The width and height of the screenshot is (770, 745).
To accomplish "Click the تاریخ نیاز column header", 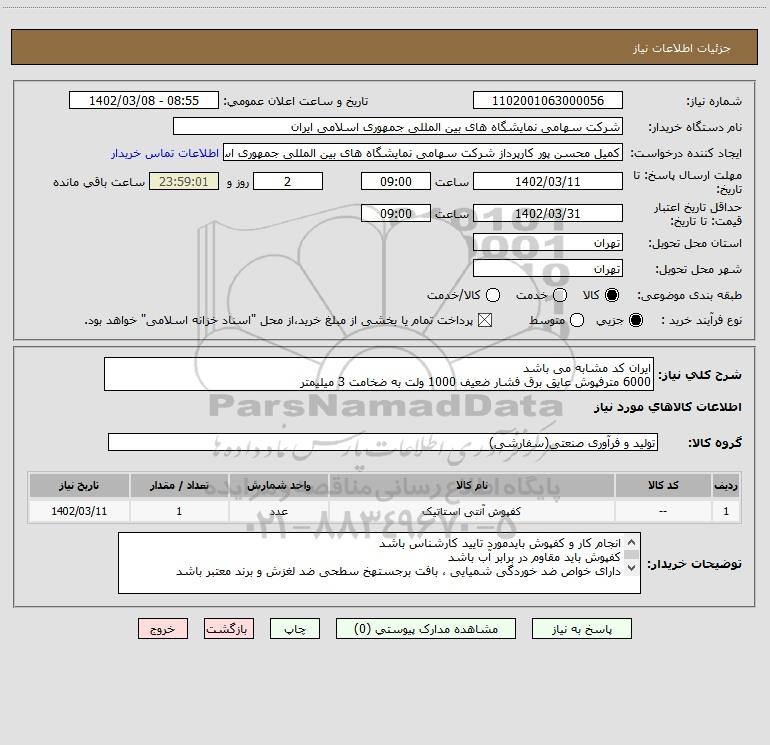I will tap(79, 485).
